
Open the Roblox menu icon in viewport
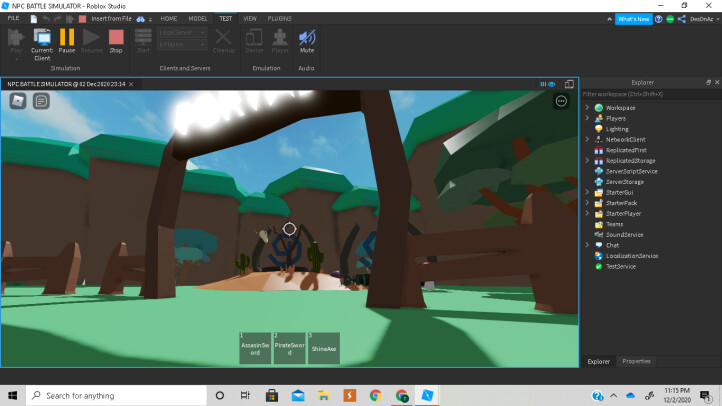click(18, 101)
